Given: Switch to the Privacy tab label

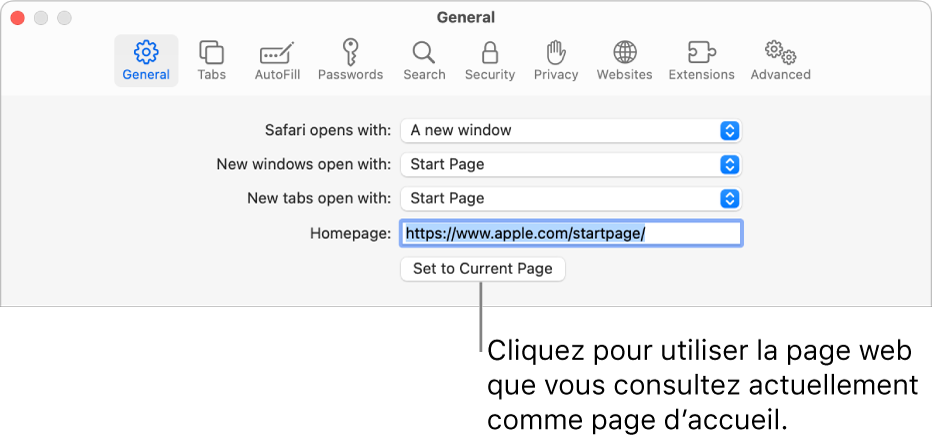Looking at the screenshot, I should click(556, 75).
